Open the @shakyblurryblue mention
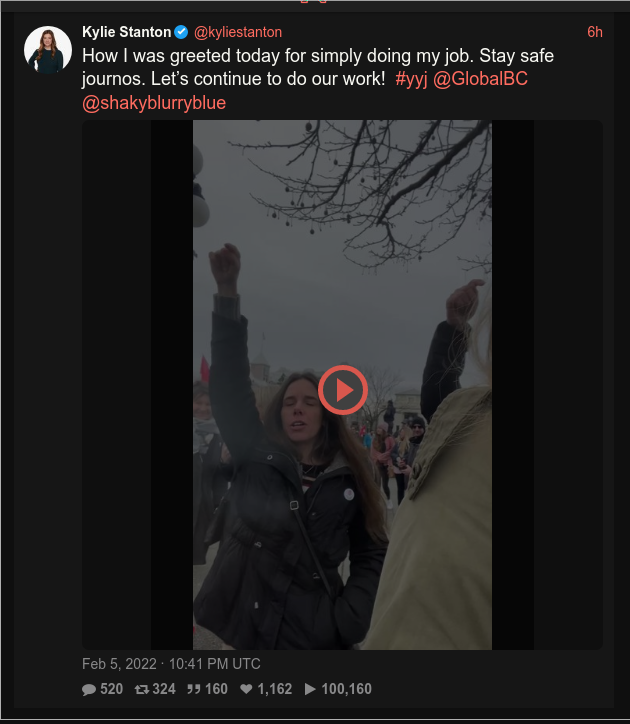 click(154, 103)
